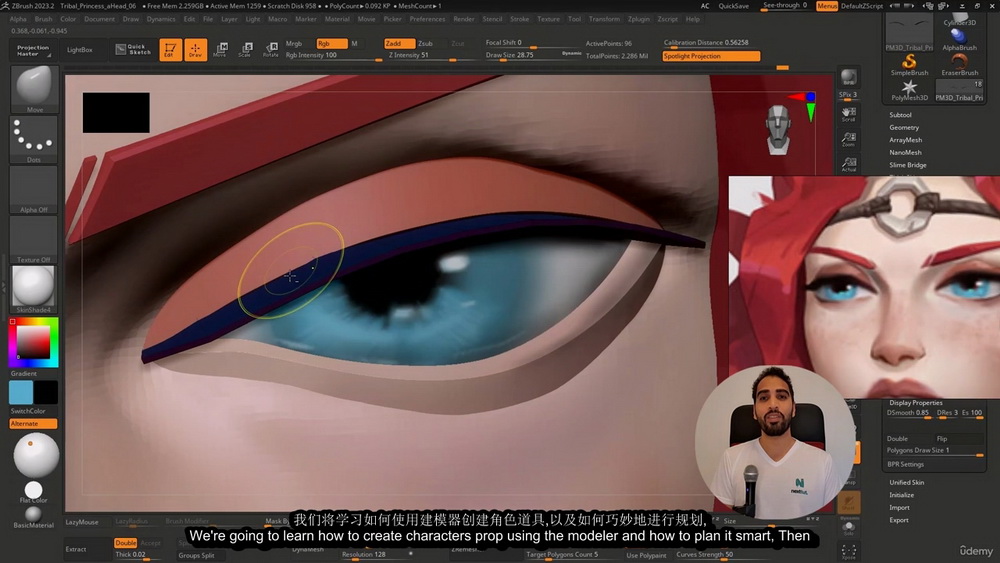Open LightBox browser
This screenshot has height=563, width=1000.
pos(80,50)
